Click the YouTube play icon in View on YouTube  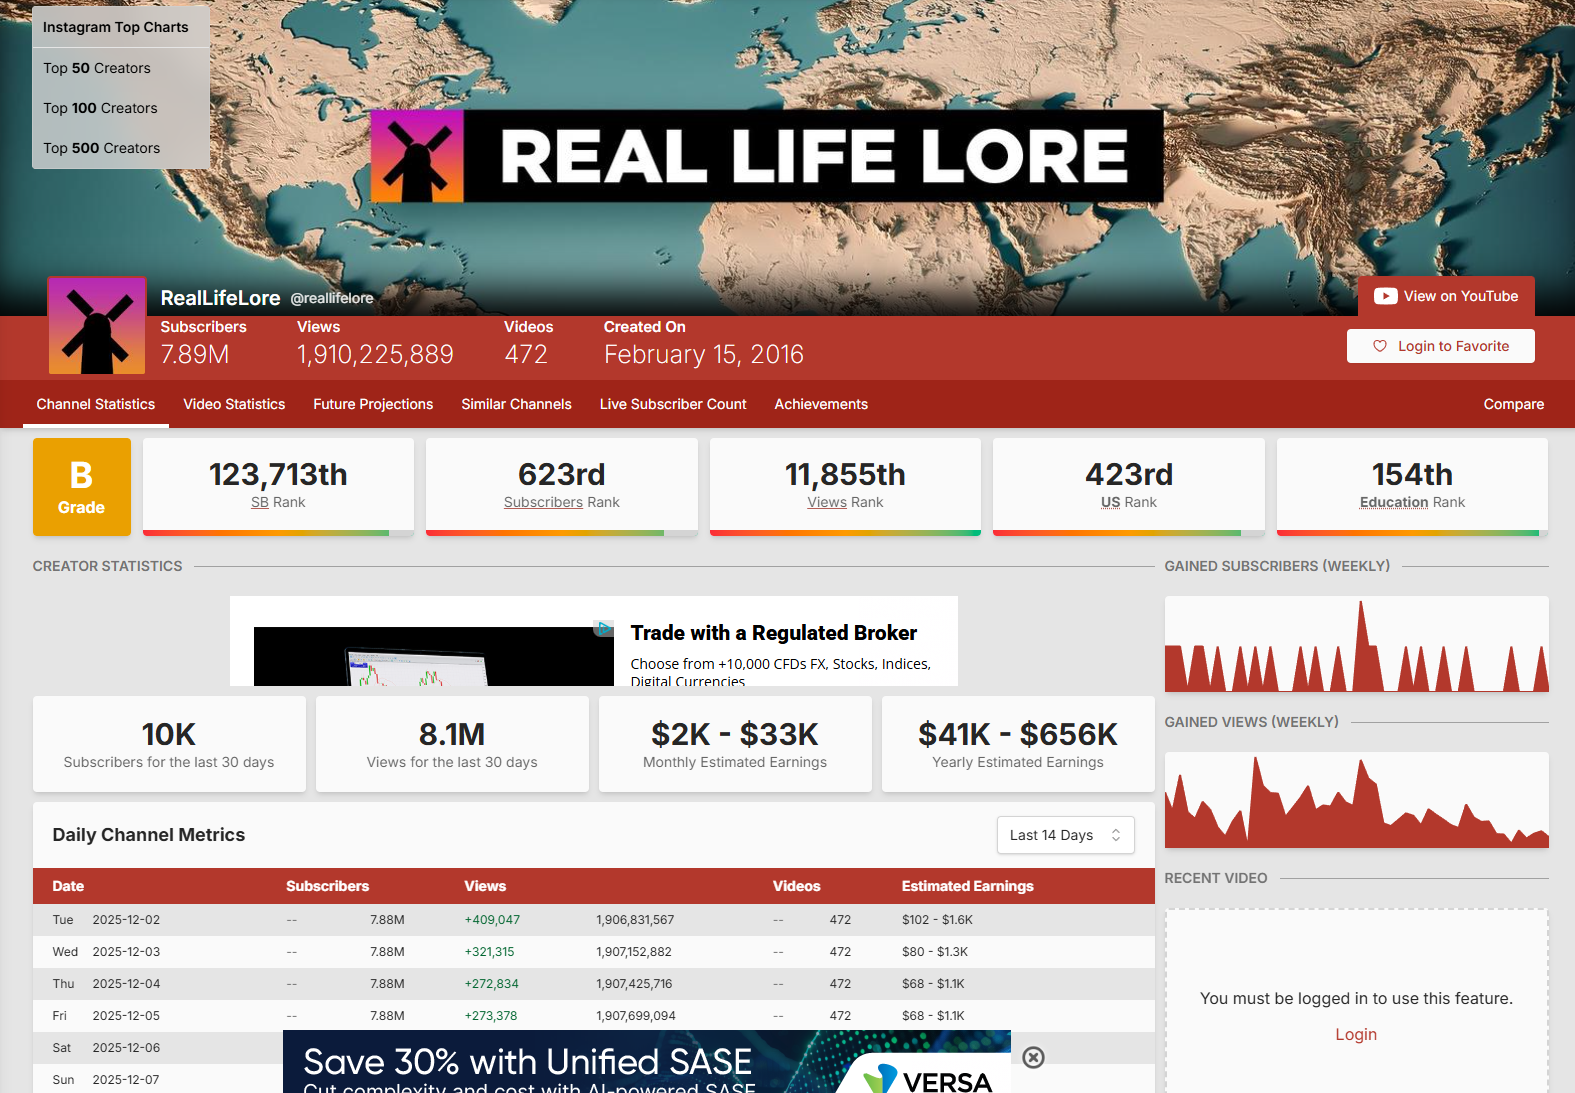pos(1385,296)
